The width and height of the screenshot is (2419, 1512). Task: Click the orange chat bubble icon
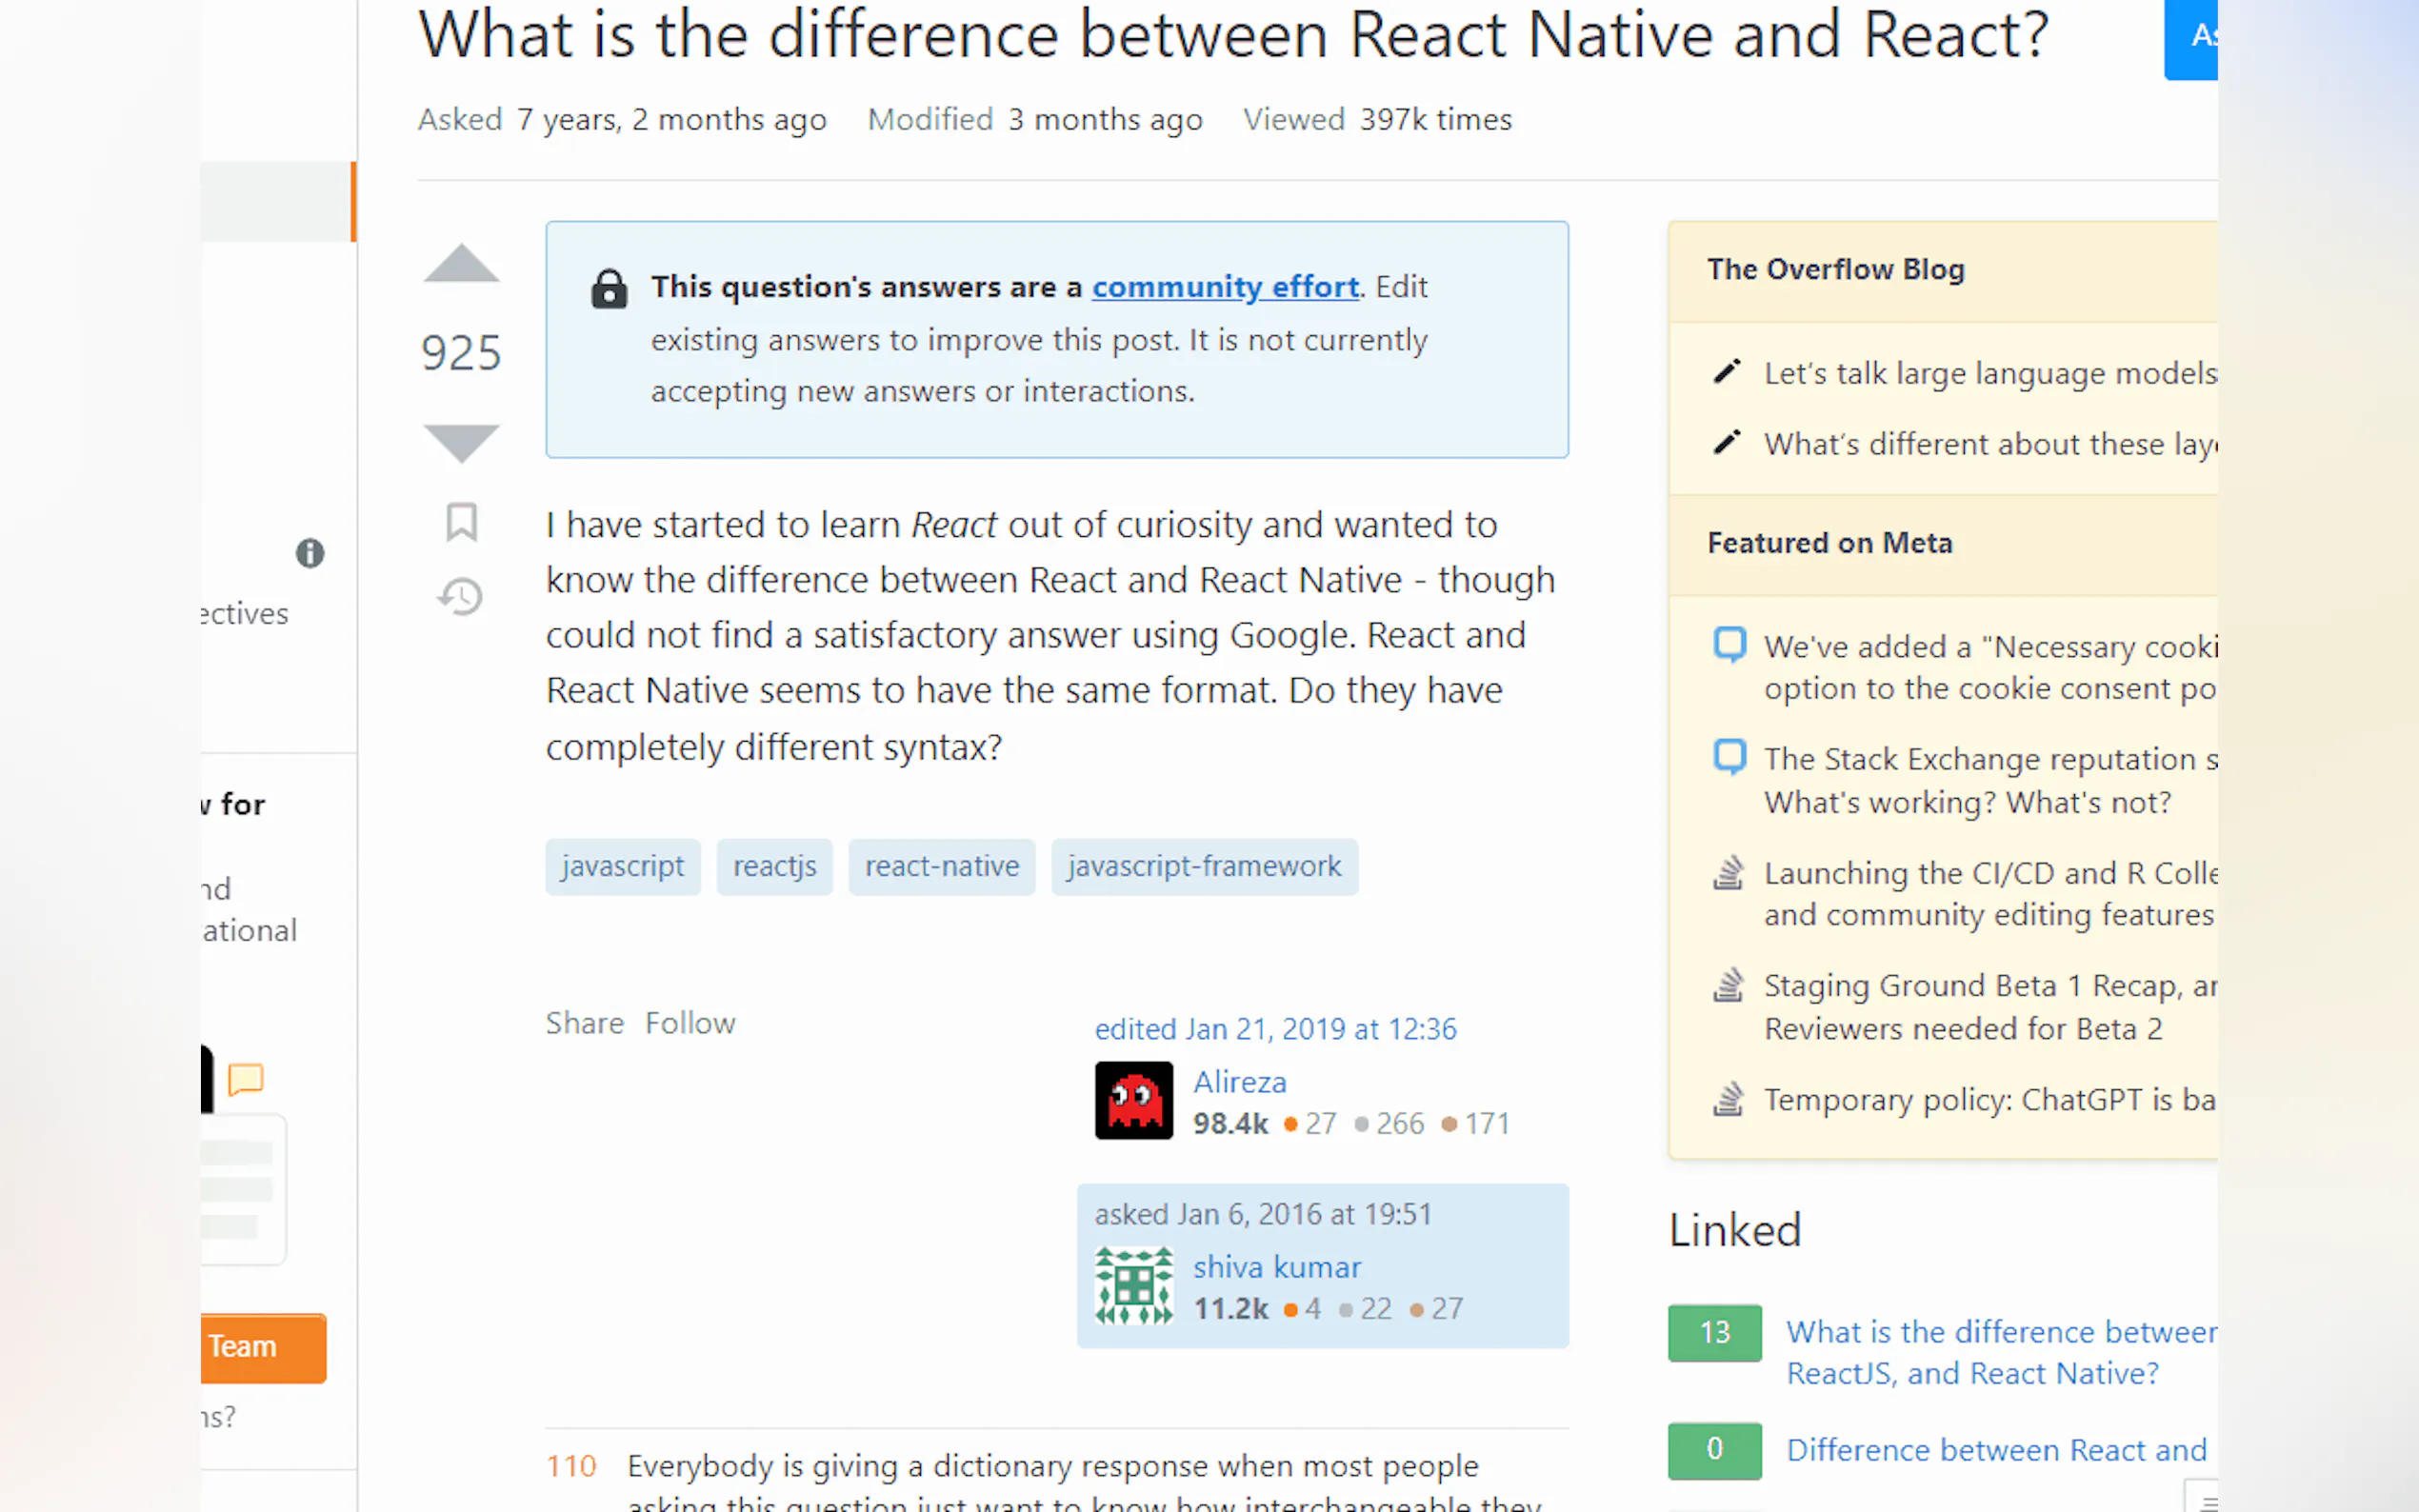pyautogui.click(x=246, y=1079)
